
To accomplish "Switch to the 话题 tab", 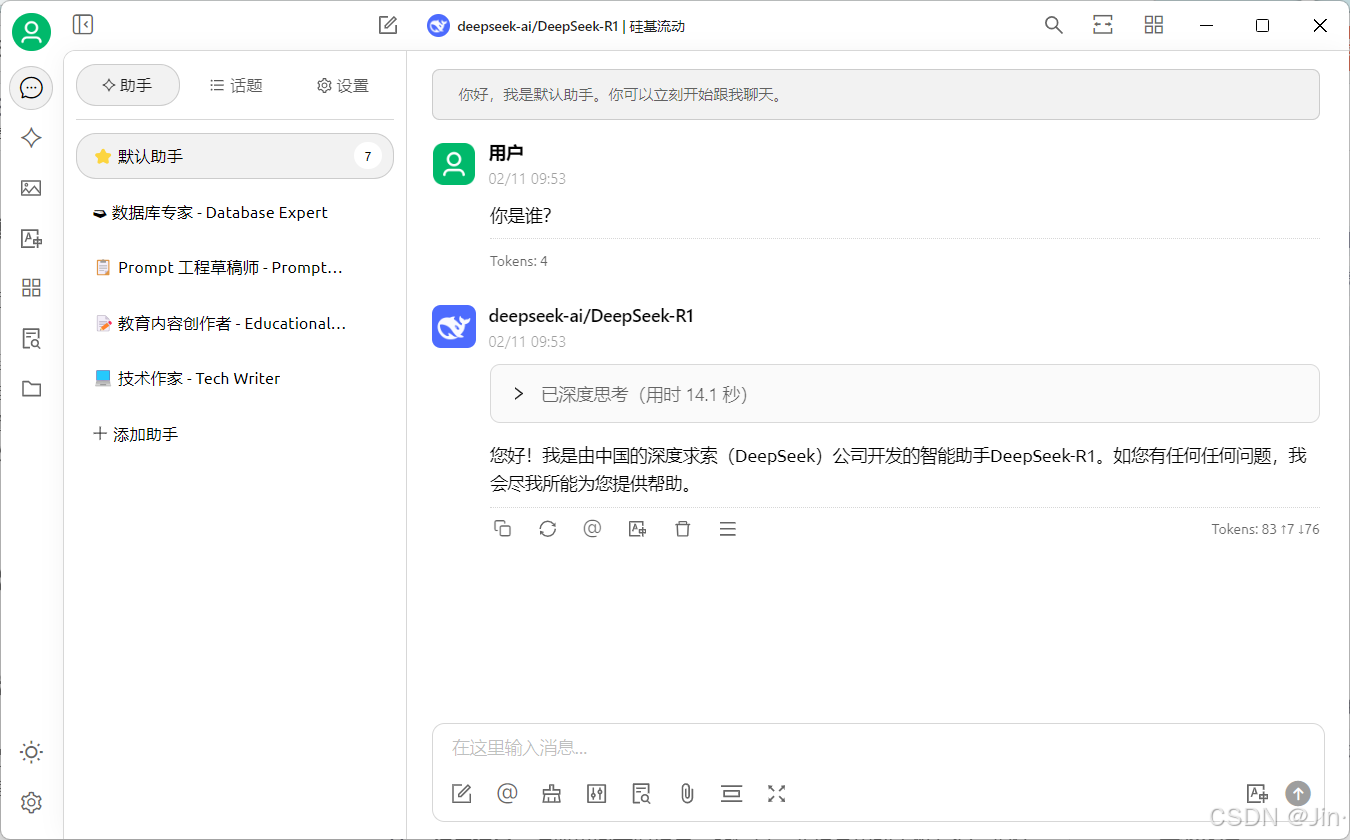I will [x=236, y=86].
